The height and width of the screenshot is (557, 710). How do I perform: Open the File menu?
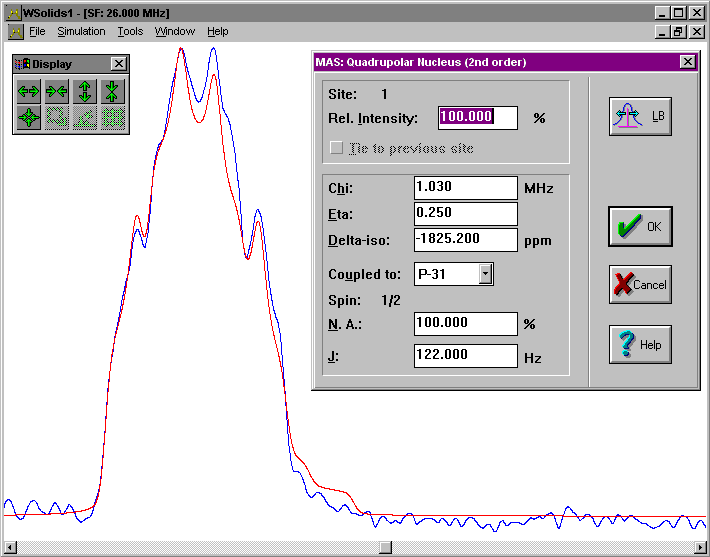coord(37,32)
